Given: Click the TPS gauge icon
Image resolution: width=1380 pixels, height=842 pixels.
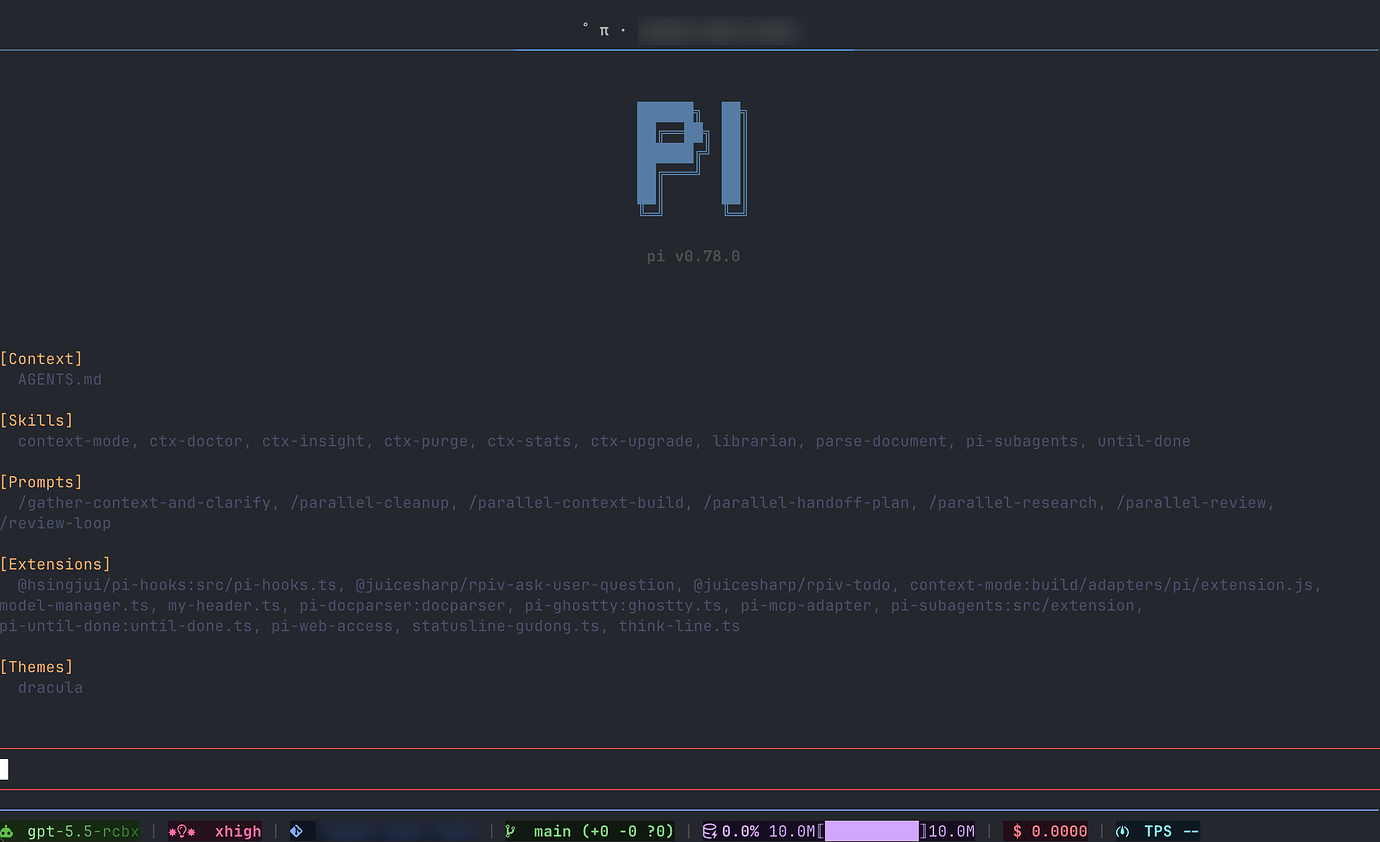Looking at the screenshot, I should [x=1122, y=831].
